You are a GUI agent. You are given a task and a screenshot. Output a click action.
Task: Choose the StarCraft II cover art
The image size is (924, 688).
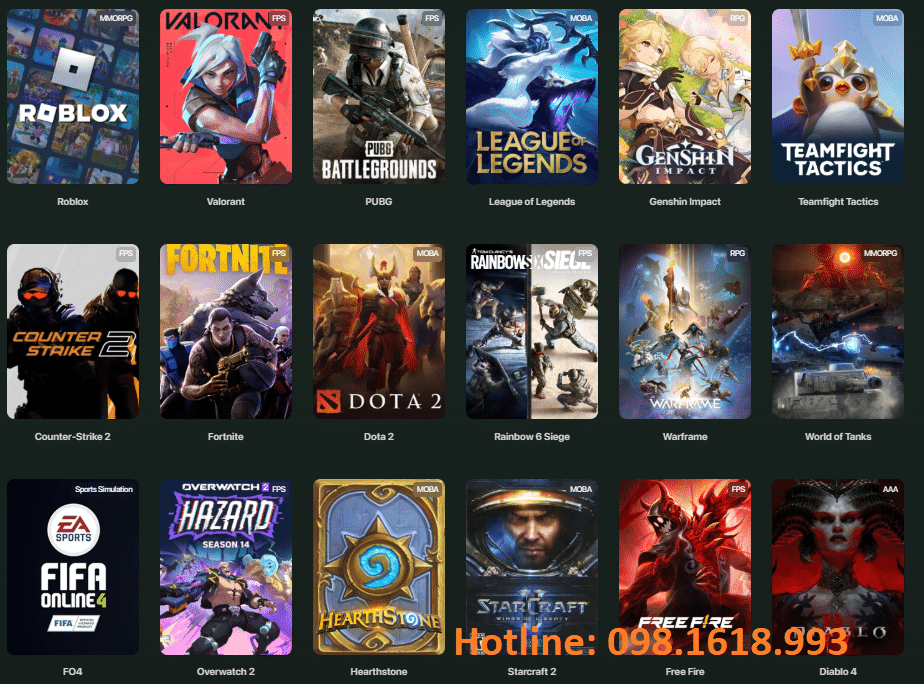point(532,567)
